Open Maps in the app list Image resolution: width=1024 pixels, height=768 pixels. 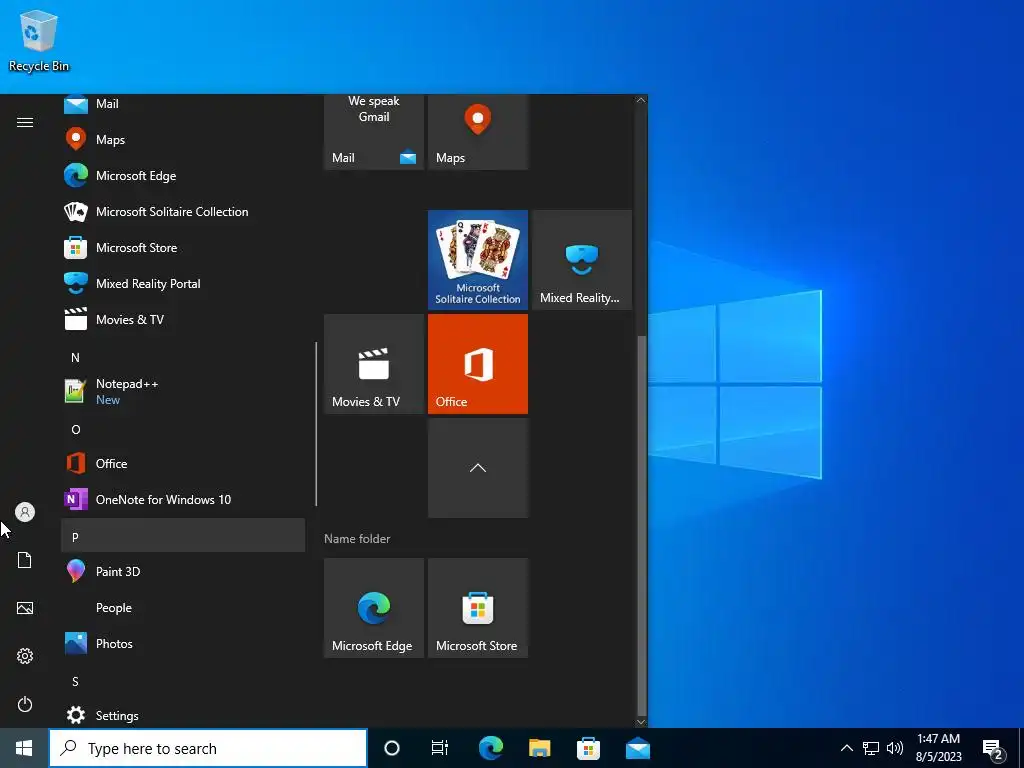pyautogui.click(x=183, y=140)
